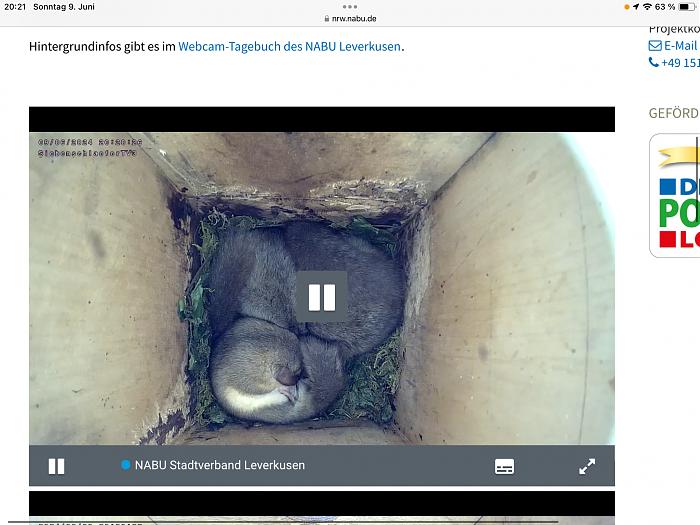This screenshot has height=525, width=700.
Task: Click the E-Mail contact link
Action: (680, 46)
